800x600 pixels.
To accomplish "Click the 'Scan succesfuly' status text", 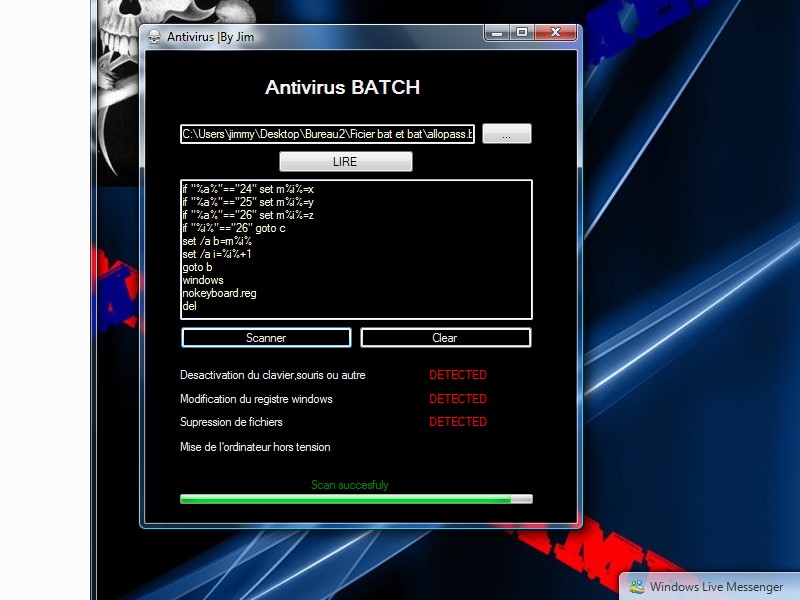I will point(349,485).
